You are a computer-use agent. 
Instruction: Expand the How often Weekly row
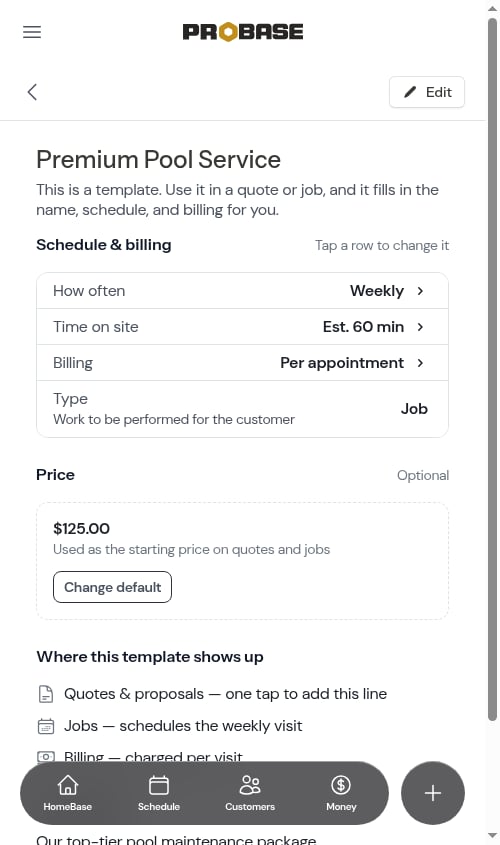242,291
